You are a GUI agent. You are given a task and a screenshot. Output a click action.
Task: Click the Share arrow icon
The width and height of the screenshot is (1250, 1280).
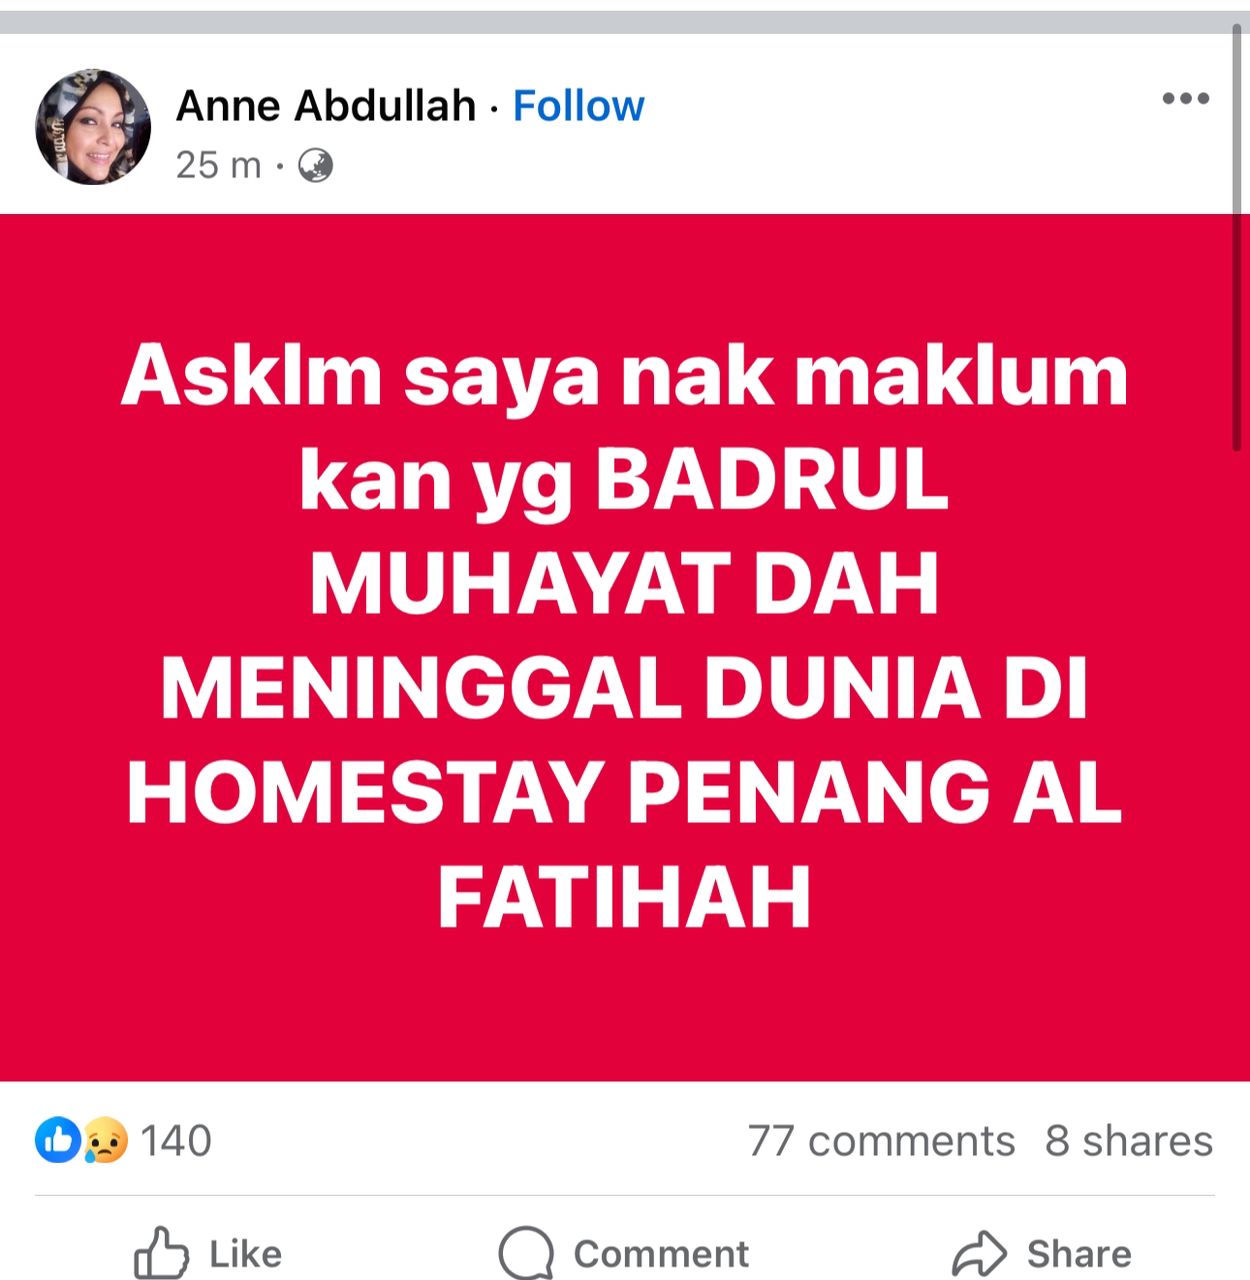(x=979, y=1254)
